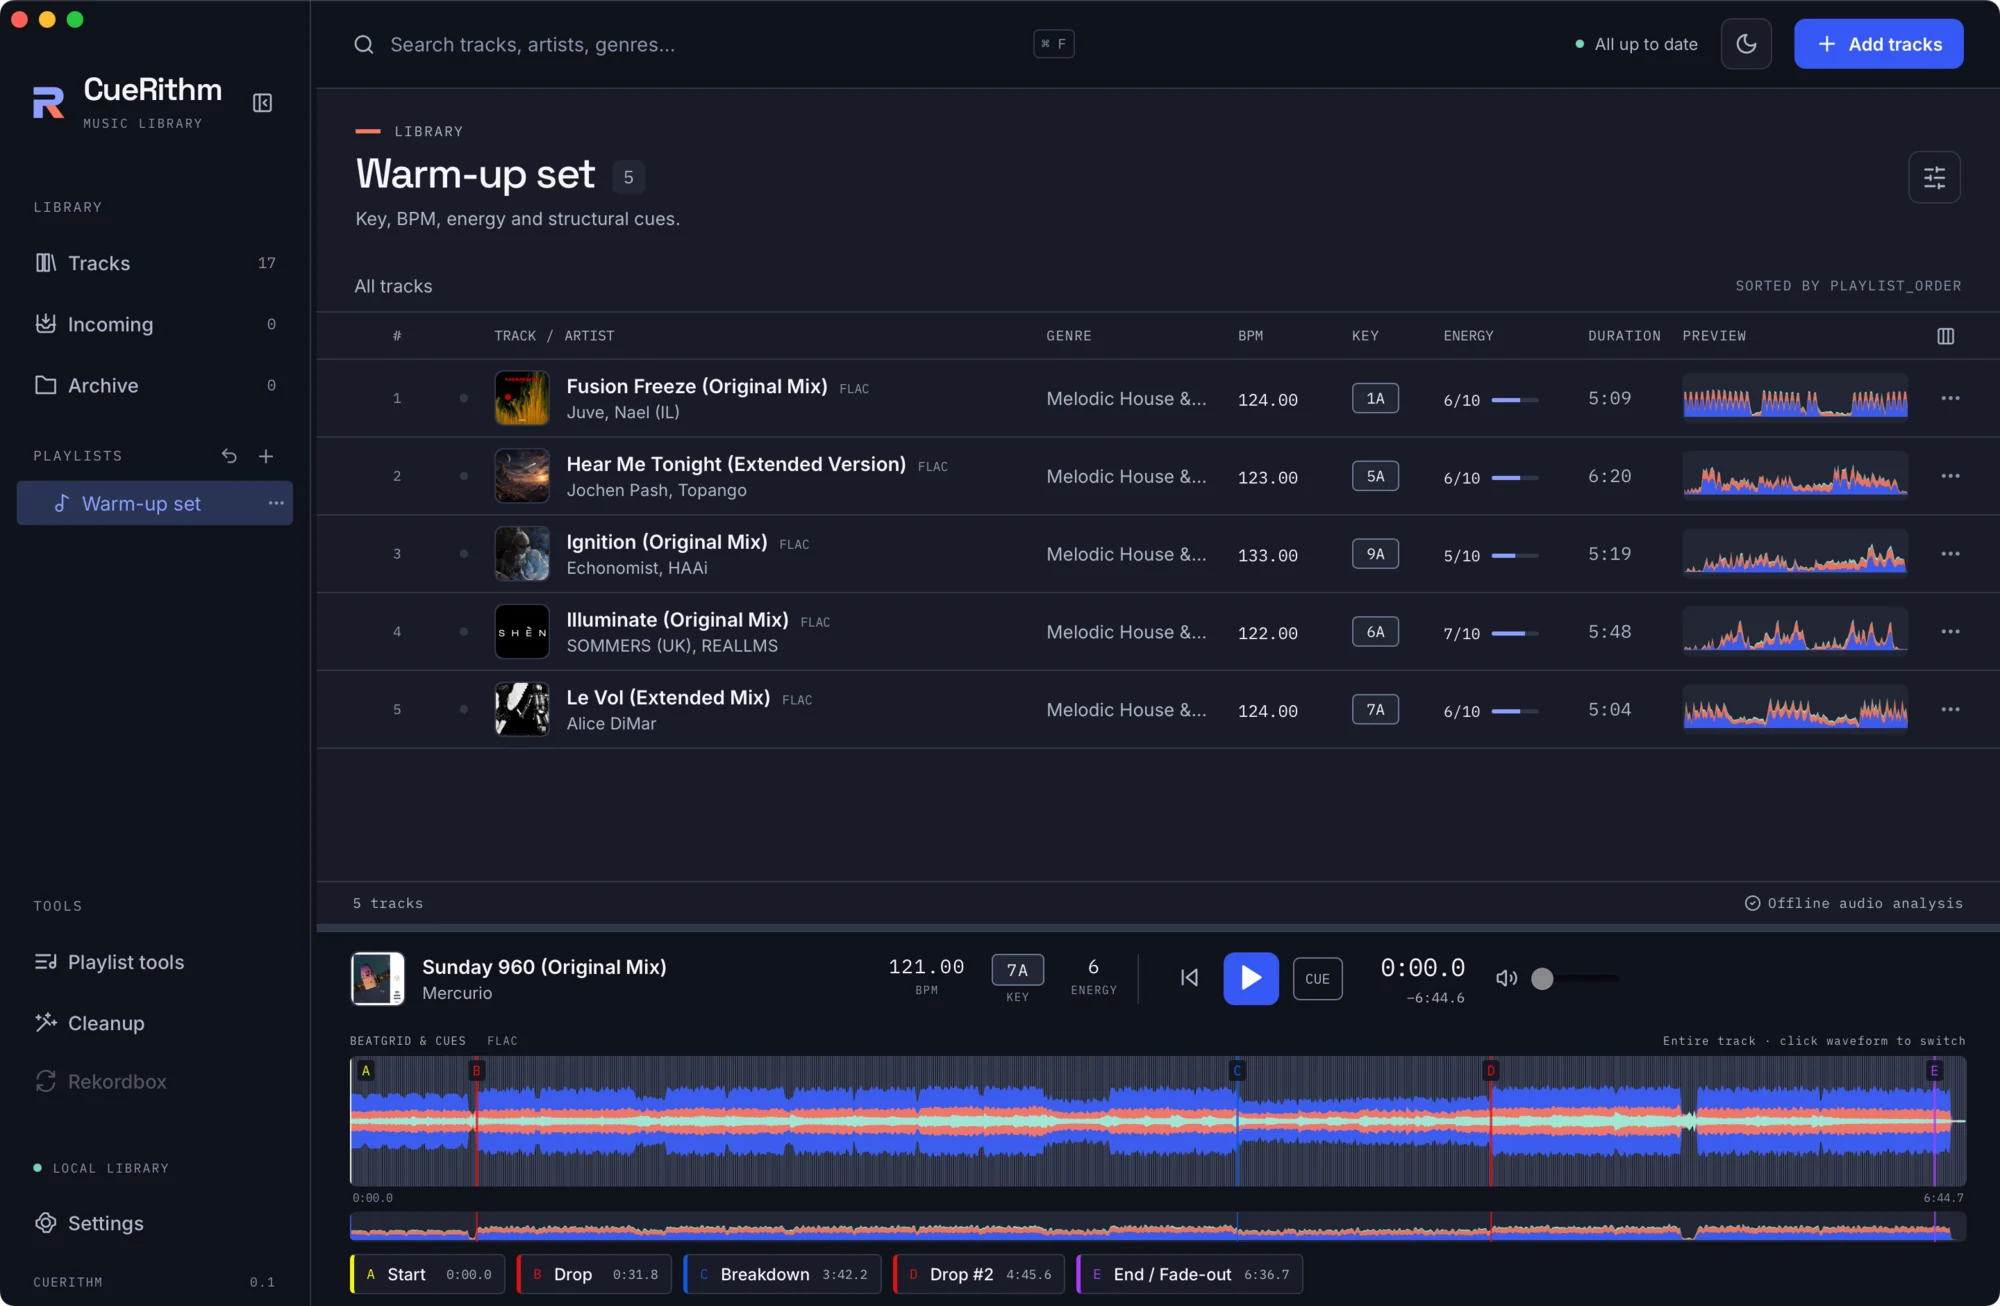Jump to the B Drop cue chip
The image size is (2000, 1306).
click(x=594, y=1274)
